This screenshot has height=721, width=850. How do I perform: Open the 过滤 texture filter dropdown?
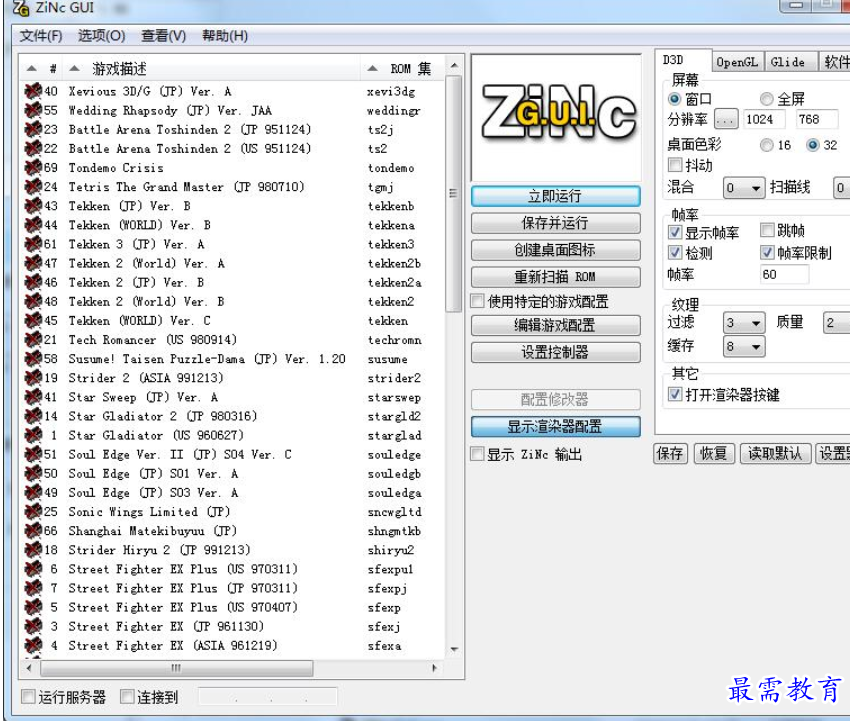(744, 323)
